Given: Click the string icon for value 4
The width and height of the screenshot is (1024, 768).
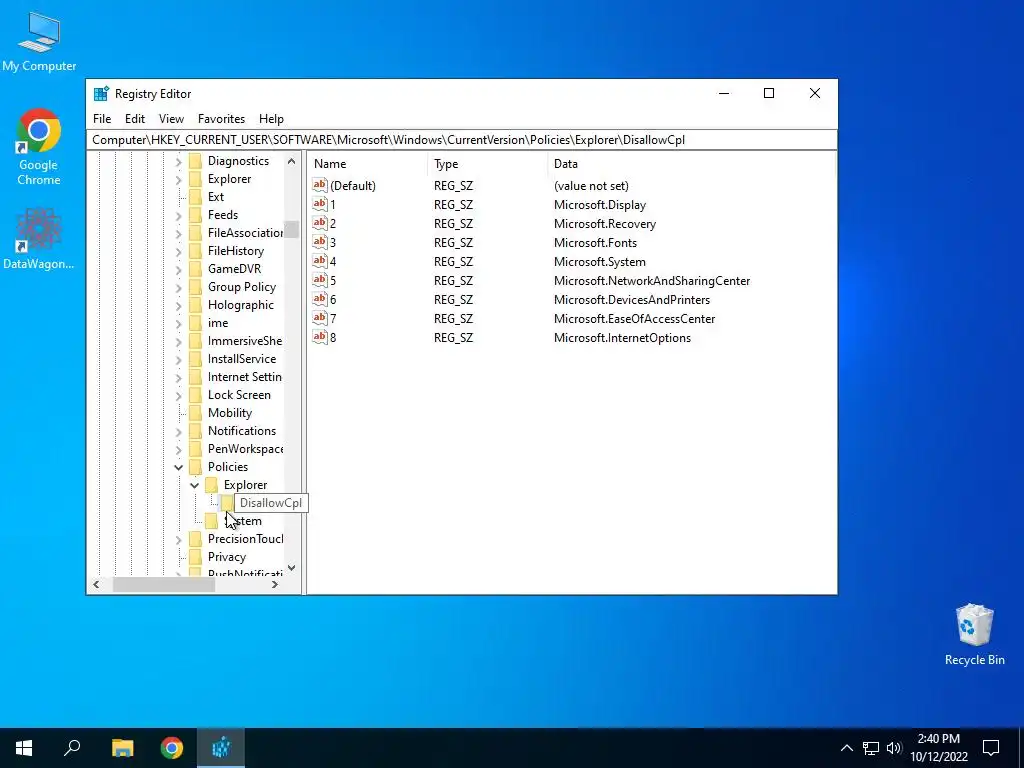Looking at the screenshot, I should click(319, 261).
